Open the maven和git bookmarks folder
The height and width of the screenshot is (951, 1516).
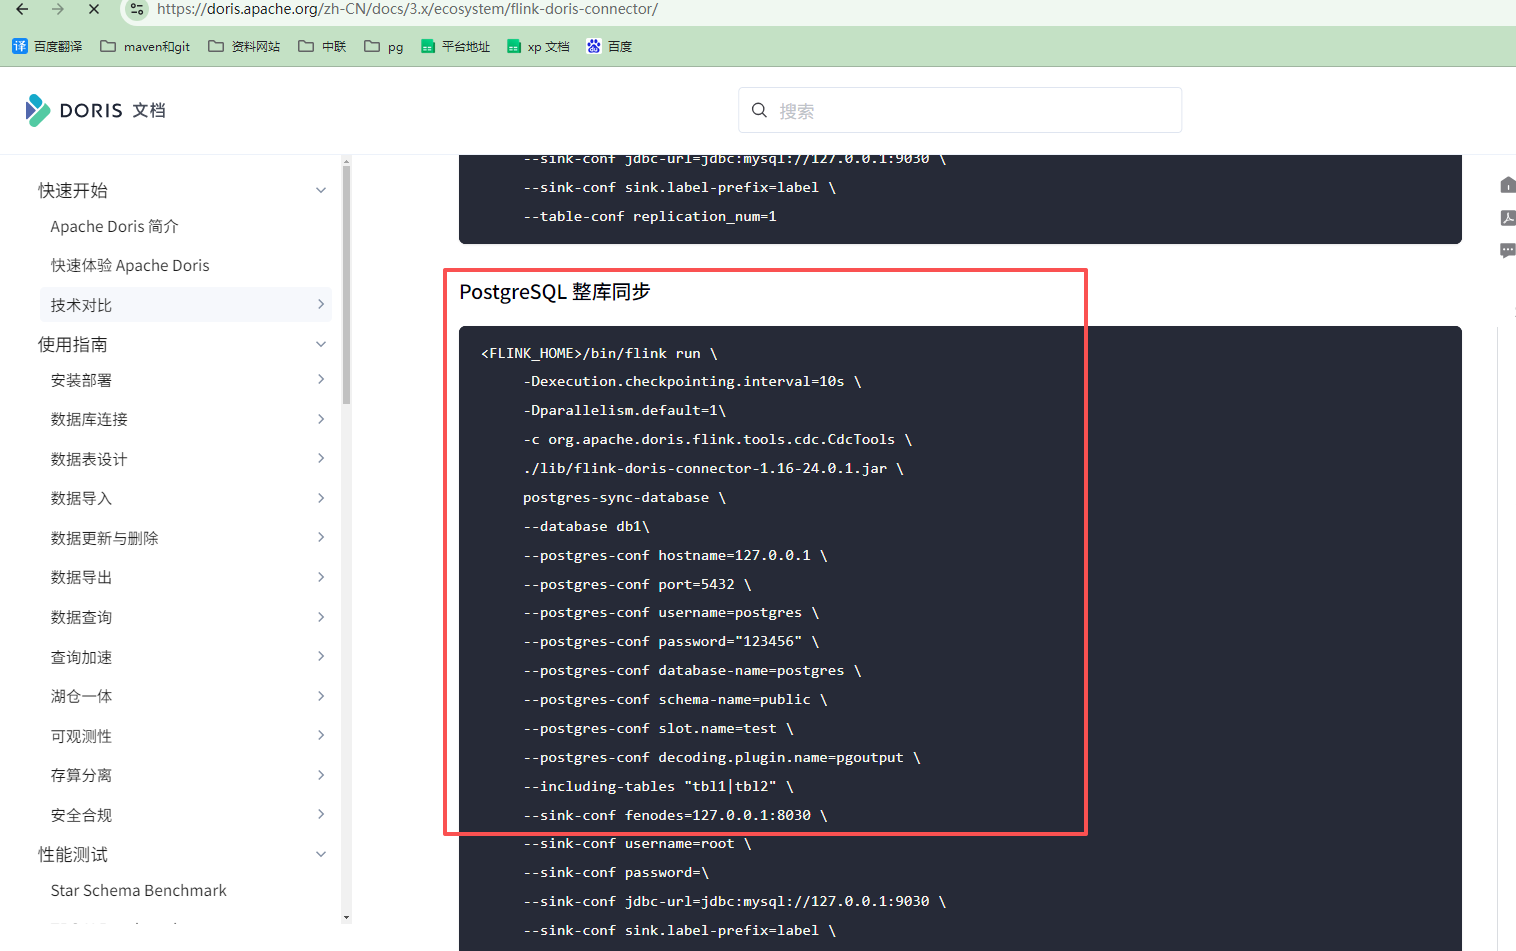pos(145,46)
